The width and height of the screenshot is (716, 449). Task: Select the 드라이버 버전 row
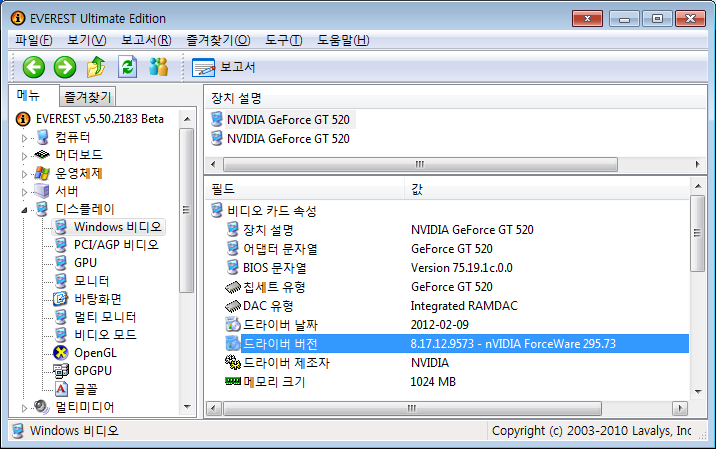(x=457, y=343)
